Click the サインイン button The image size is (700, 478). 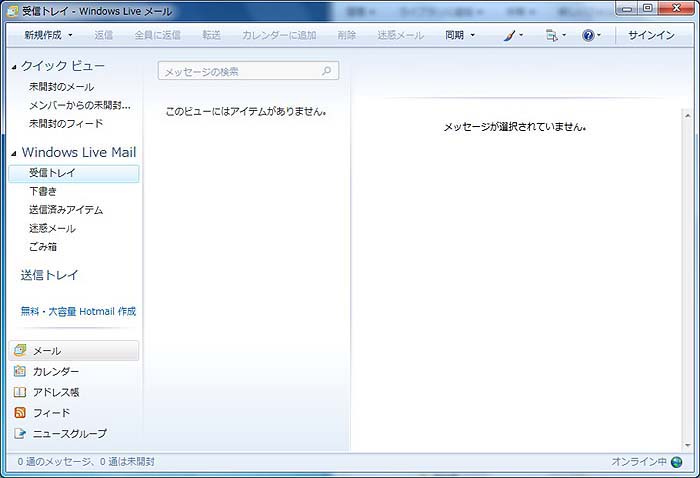pos(651,35)
